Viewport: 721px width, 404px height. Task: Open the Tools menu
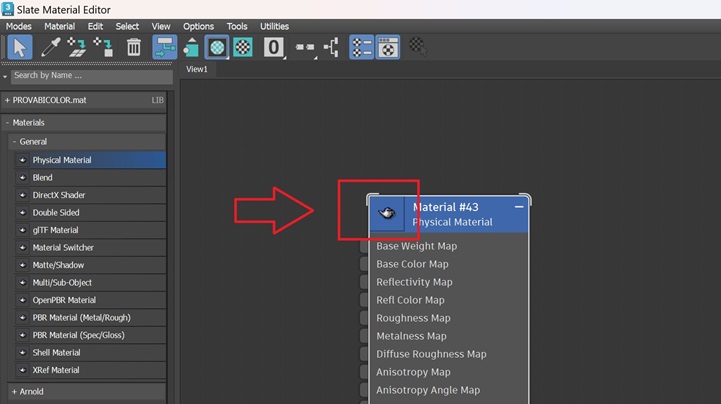click(237, 26)
